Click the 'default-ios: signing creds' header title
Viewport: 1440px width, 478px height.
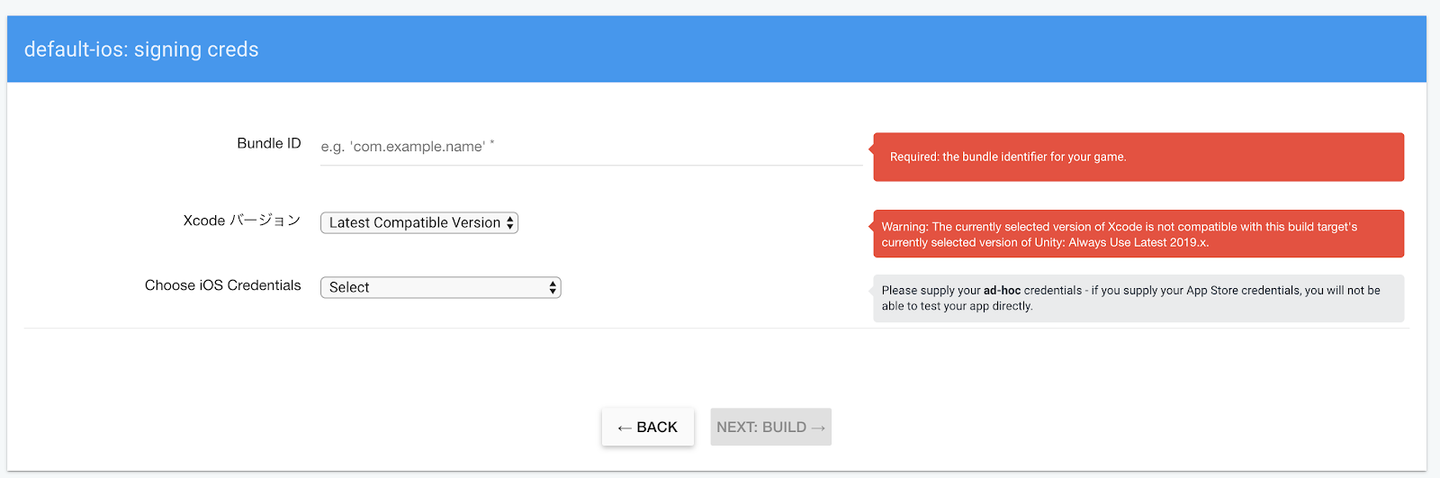[141, 50]
